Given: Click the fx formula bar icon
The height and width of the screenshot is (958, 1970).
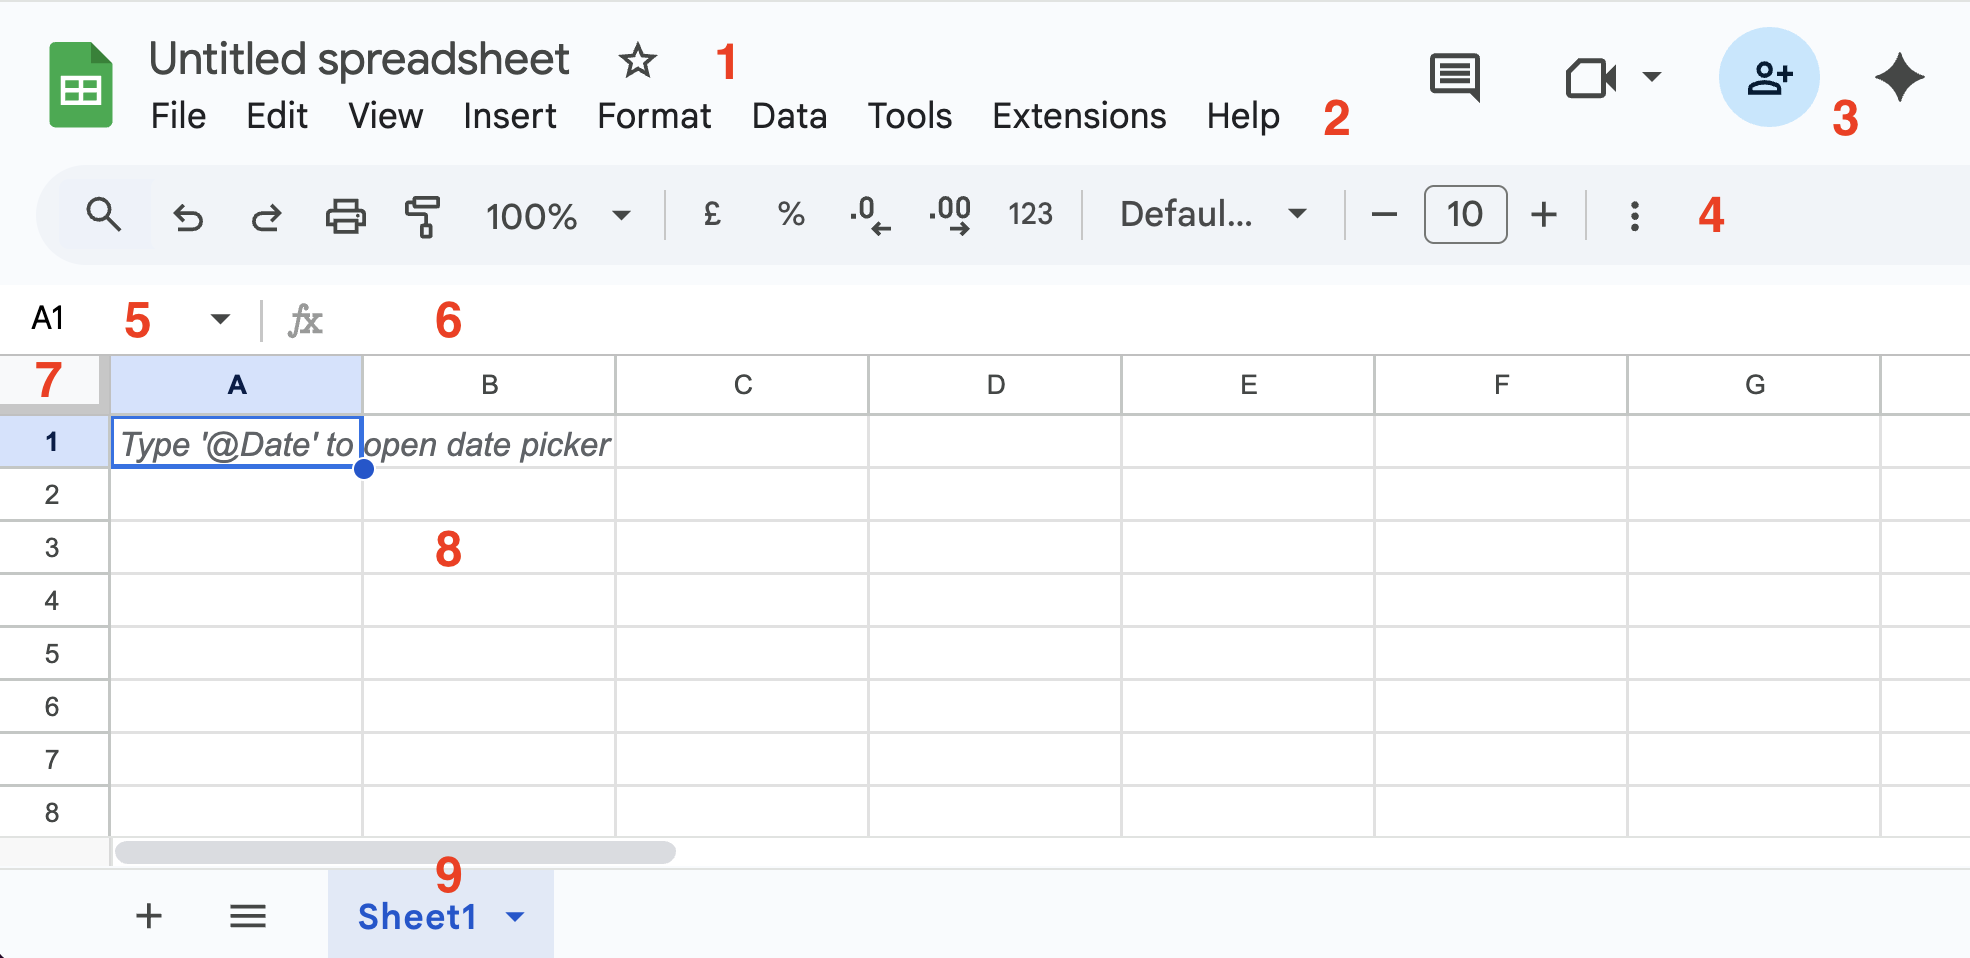Looking at the screenshot, I should tap(305, 321).
